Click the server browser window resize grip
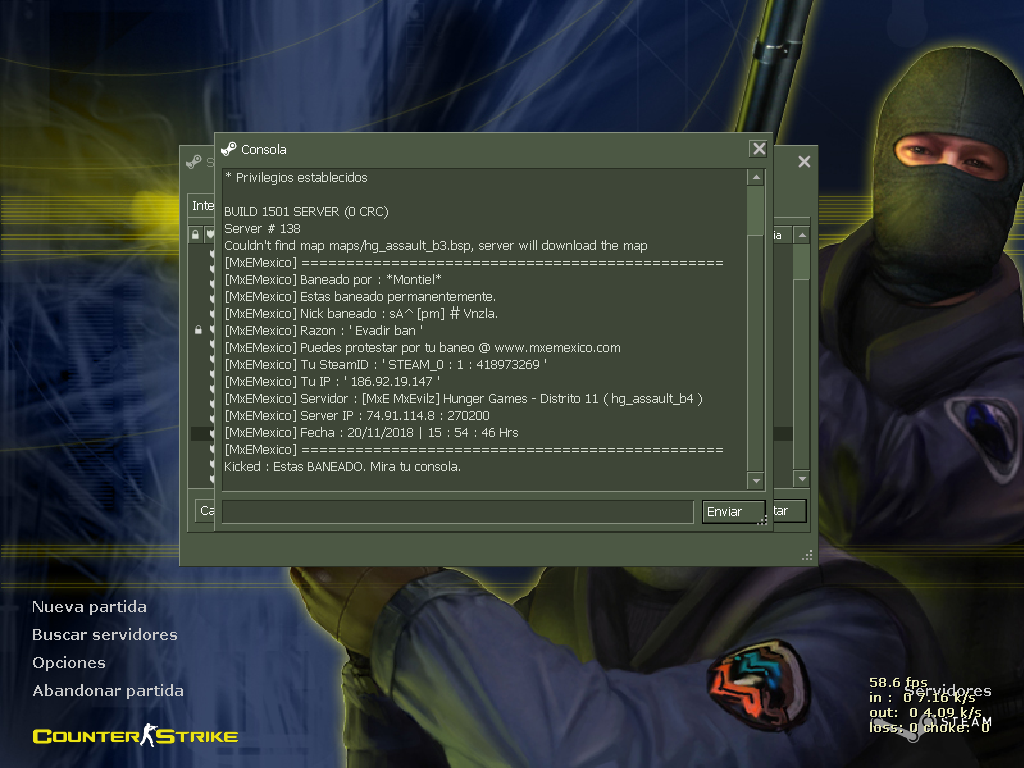The height and width of the screenshot is (768, 1024). (807, 555)
